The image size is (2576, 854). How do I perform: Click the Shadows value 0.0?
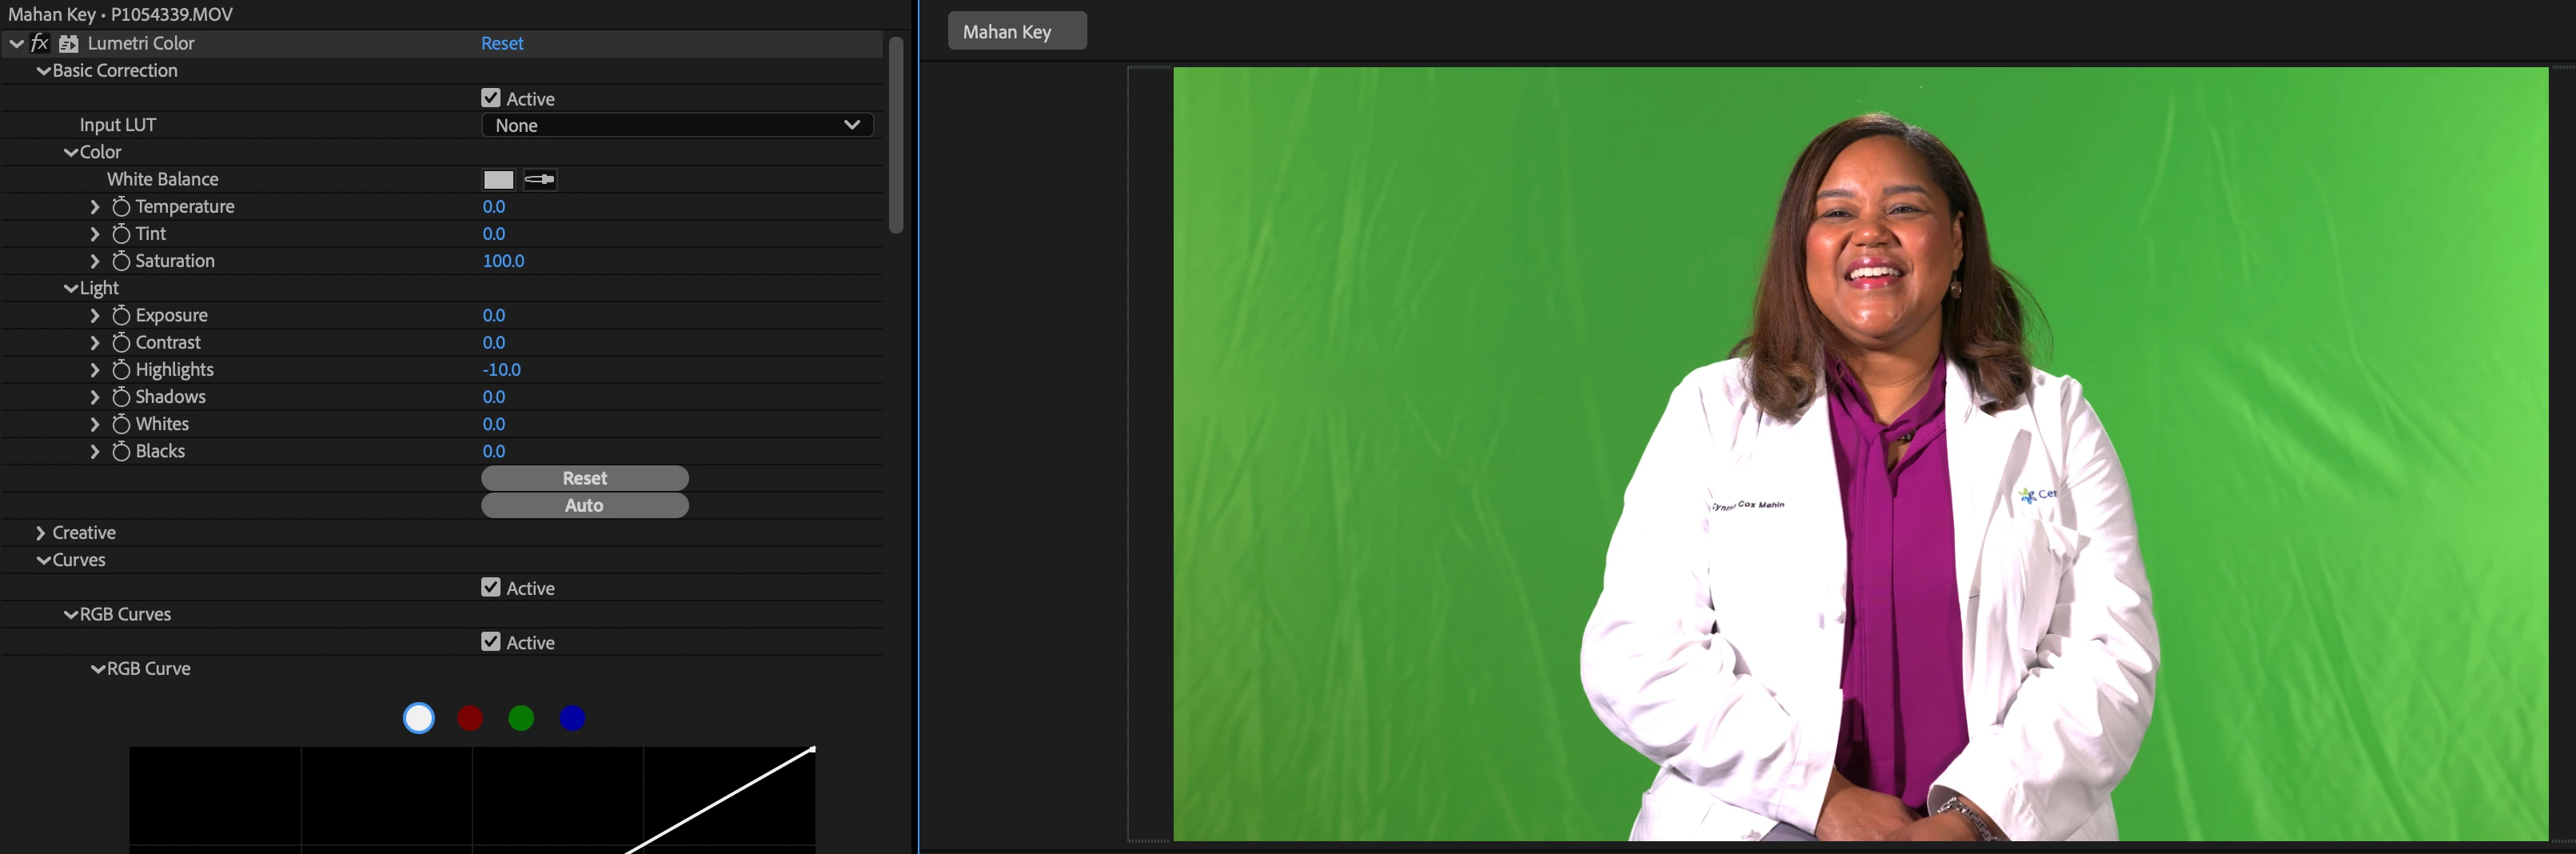pyautogui.click(x=494, y=397)
